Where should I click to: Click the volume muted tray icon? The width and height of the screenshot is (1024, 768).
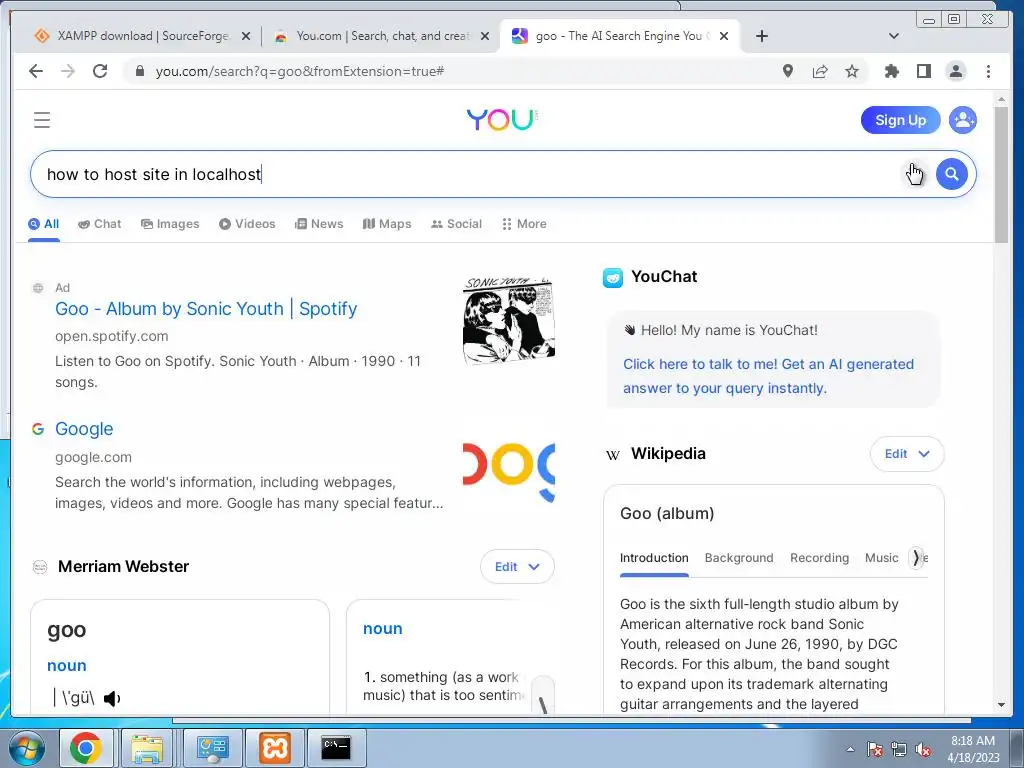click(x=923, y=749)
